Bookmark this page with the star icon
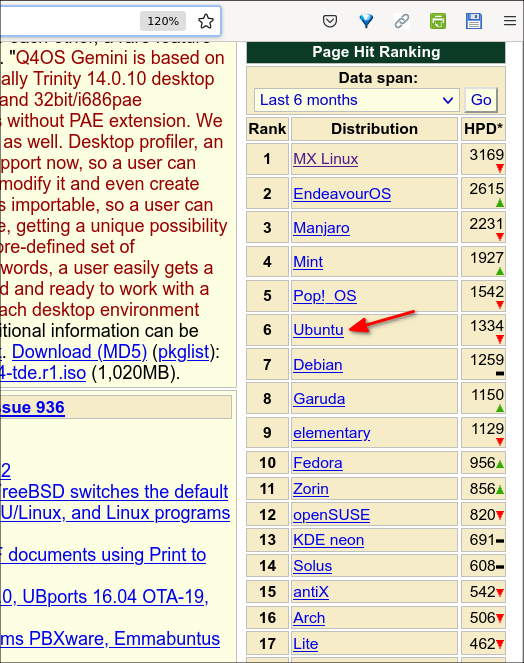This screenshot has width=524, height=663. 206,21
